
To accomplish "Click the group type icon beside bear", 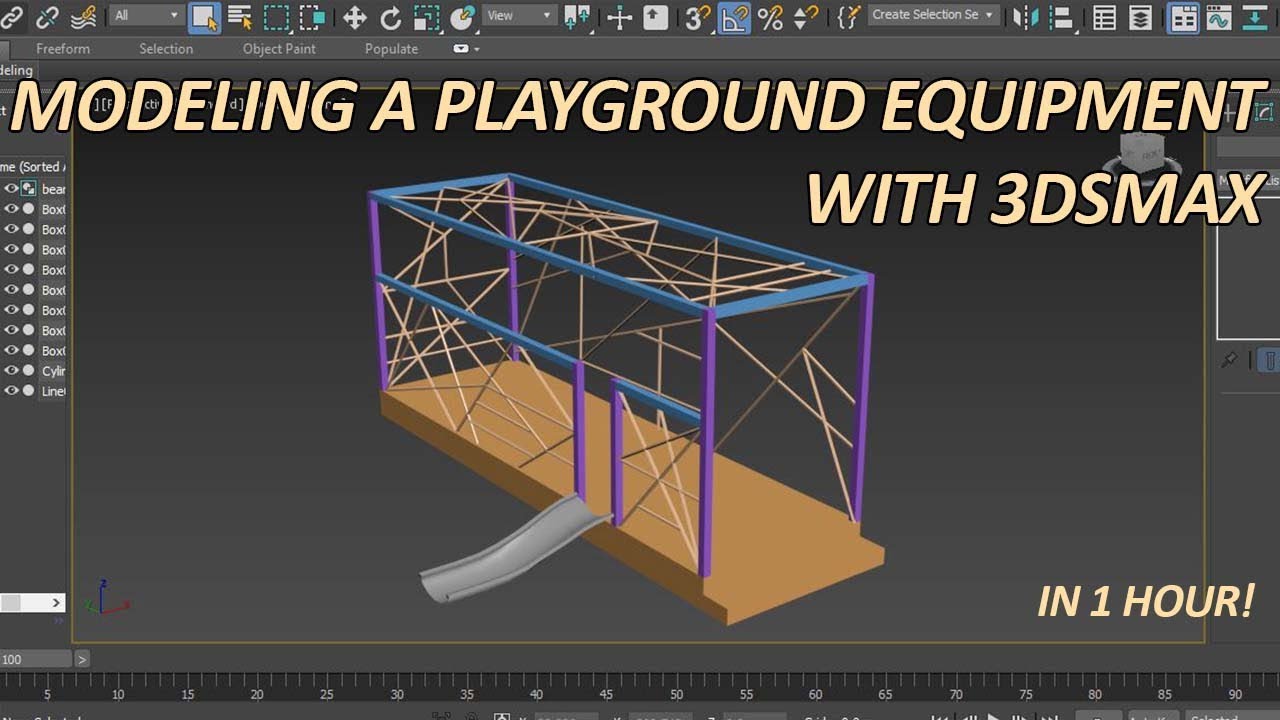I will click(x=29, y=188).
